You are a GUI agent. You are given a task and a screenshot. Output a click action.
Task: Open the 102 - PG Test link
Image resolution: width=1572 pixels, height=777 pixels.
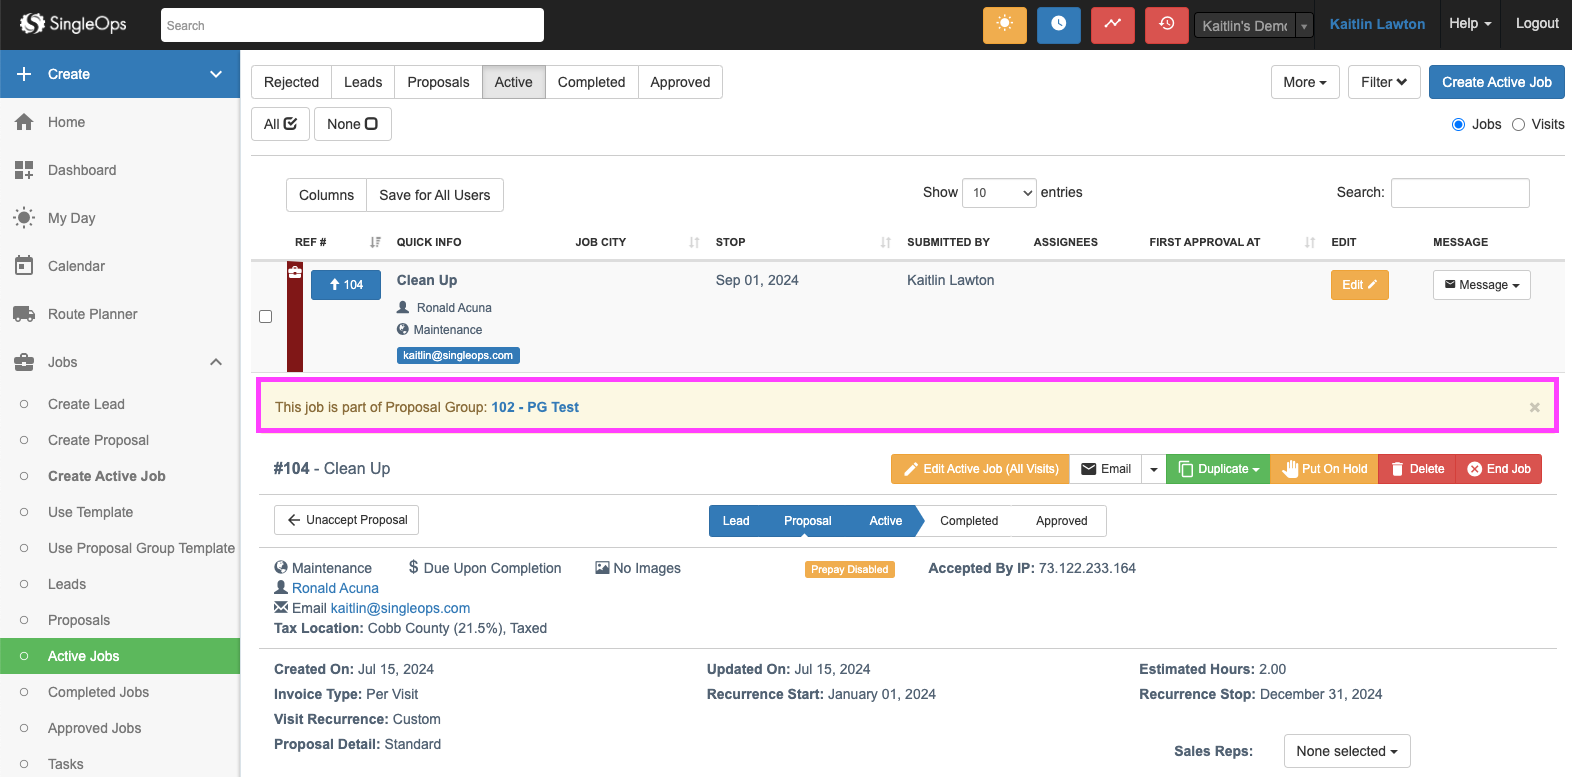coord(535,407)
